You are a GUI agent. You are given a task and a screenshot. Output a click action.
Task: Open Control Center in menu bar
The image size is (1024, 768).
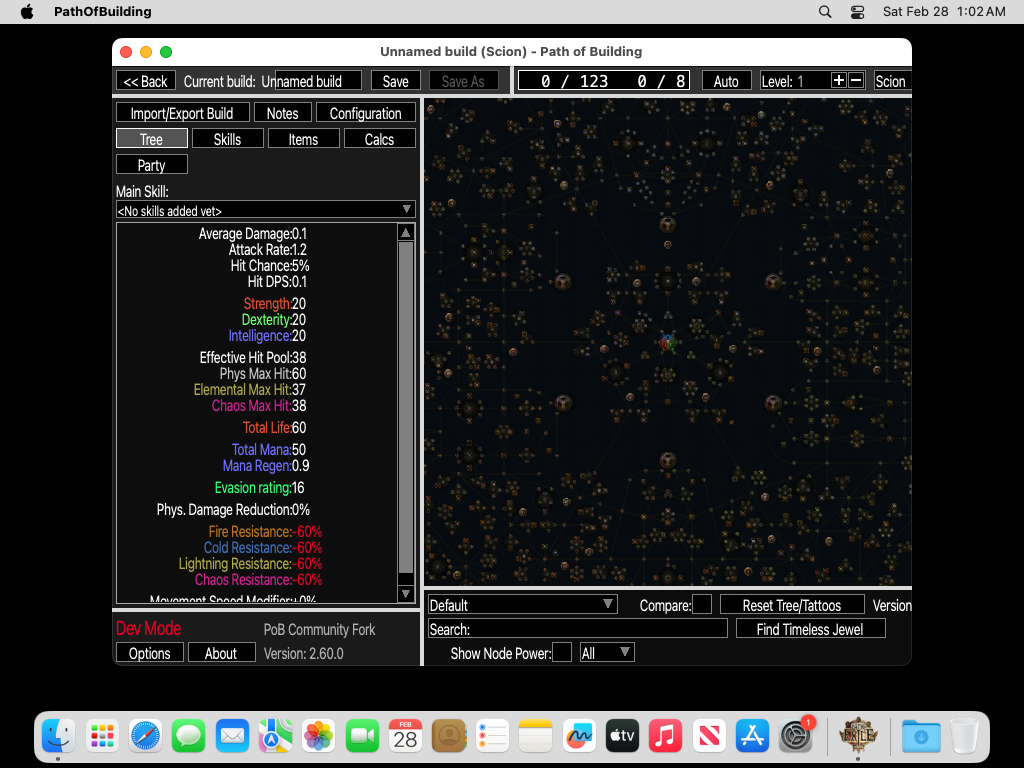[857, 12]
